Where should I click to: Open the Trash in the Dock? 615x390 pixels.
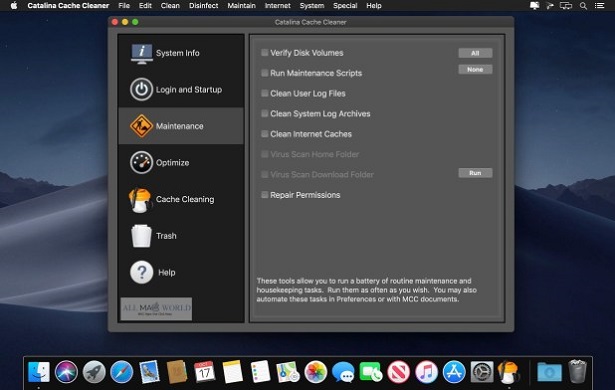coord(577,371)
